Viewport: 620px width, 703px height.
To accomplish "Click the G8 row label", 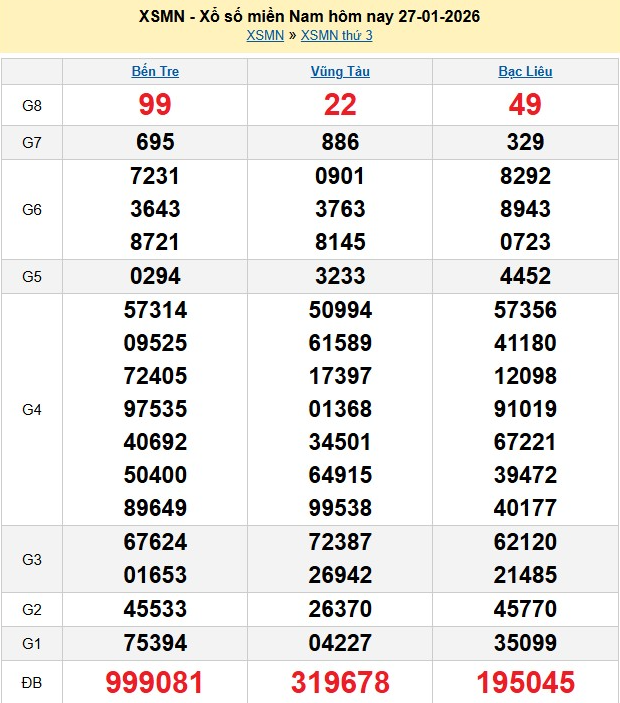I will click(32, 105).
